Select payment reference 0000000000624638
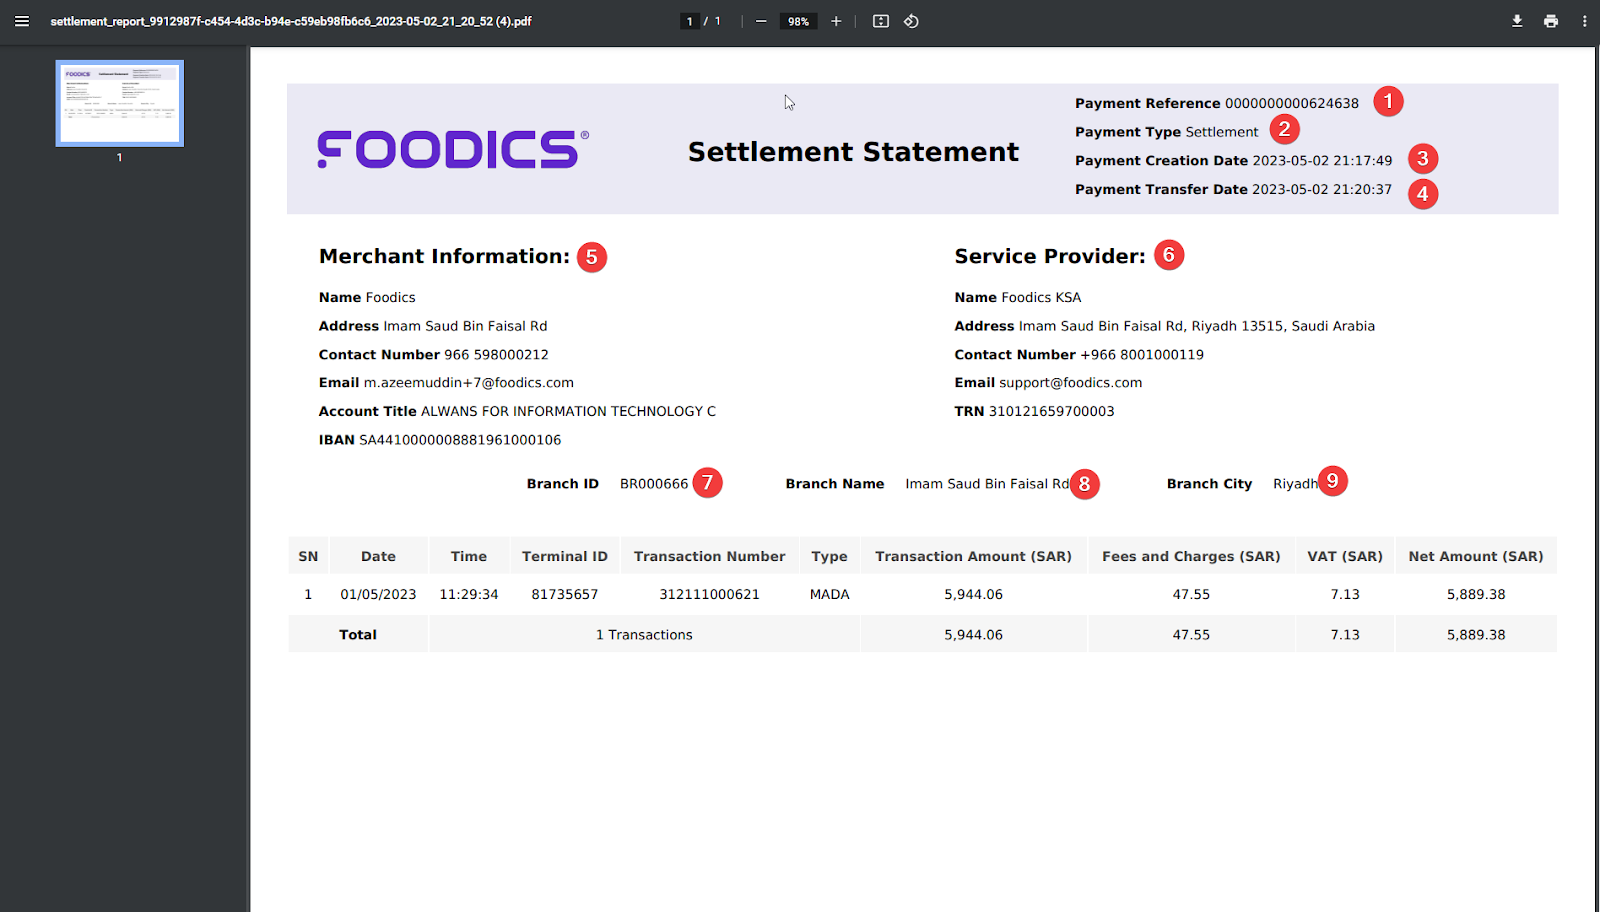 tap(1292, 103)
